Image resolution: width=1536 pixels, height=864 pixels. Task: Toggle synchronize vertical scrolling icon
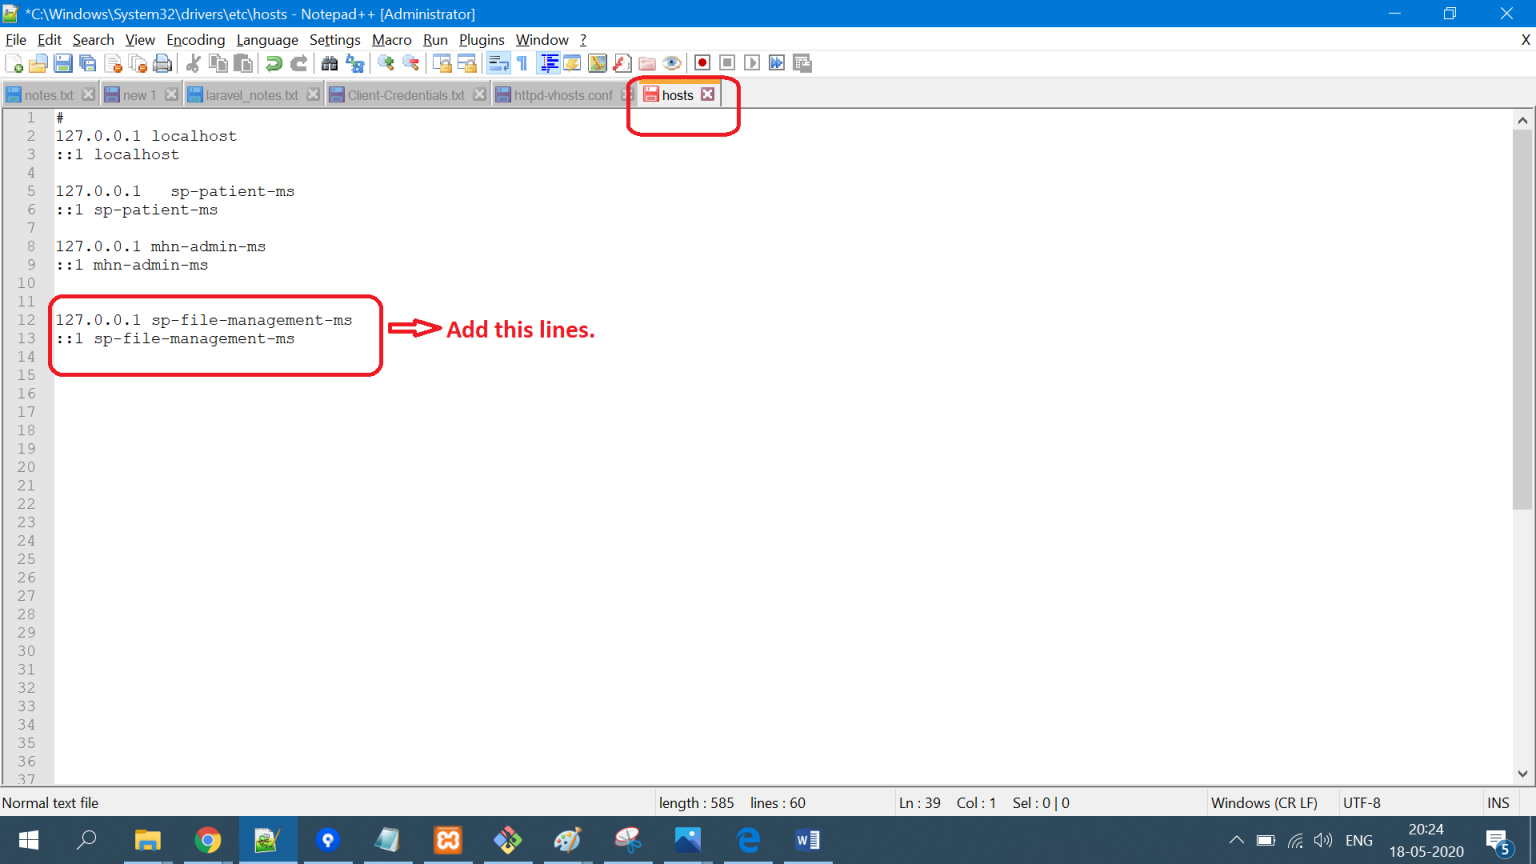coord(441,63)
